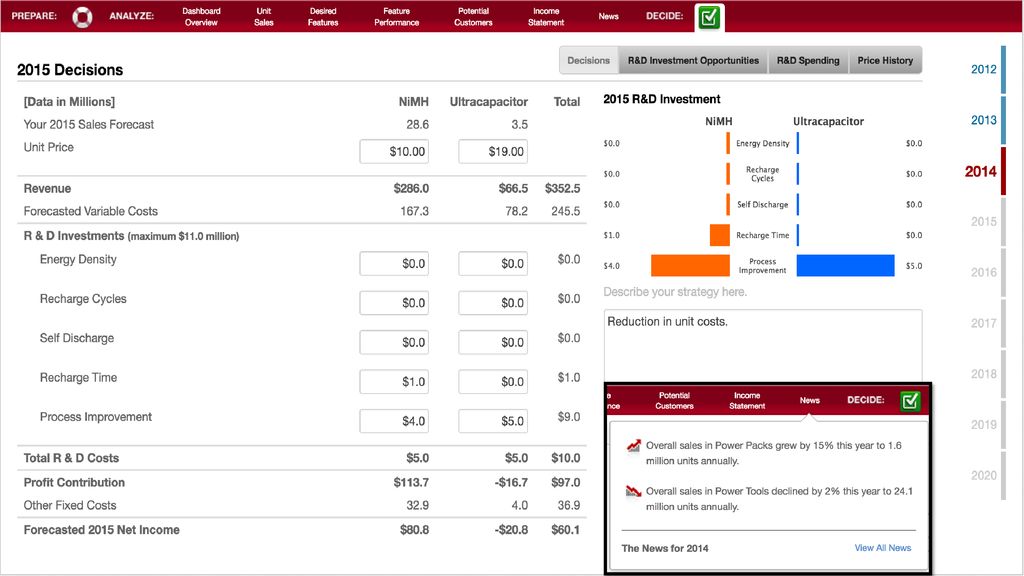
Task: Select year 2013 in timeline
Action: coord(984,120)
